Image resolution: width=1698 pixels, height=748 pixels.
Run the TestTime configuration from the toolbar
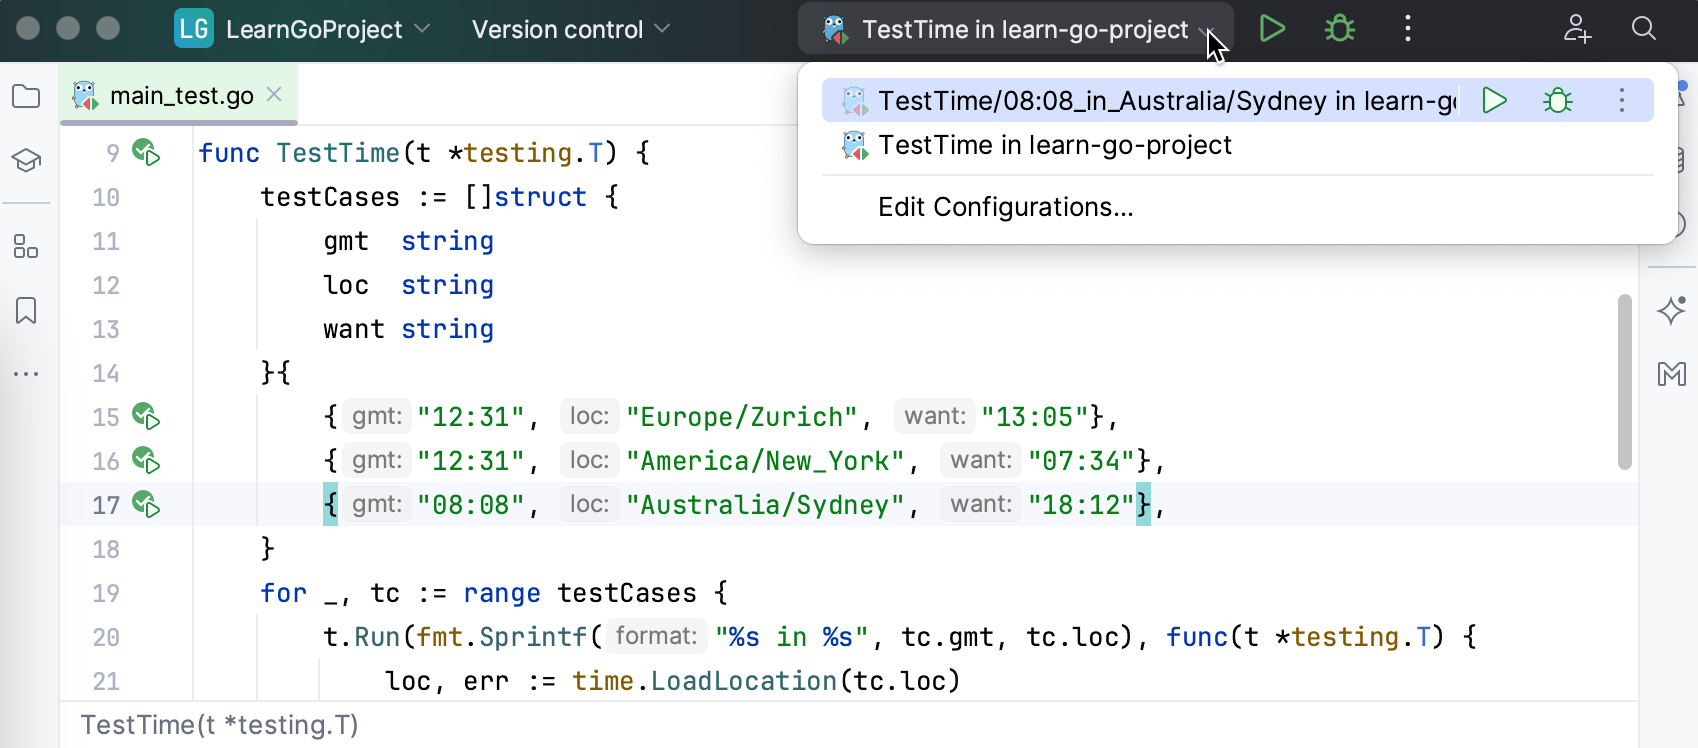[1271, 29]
